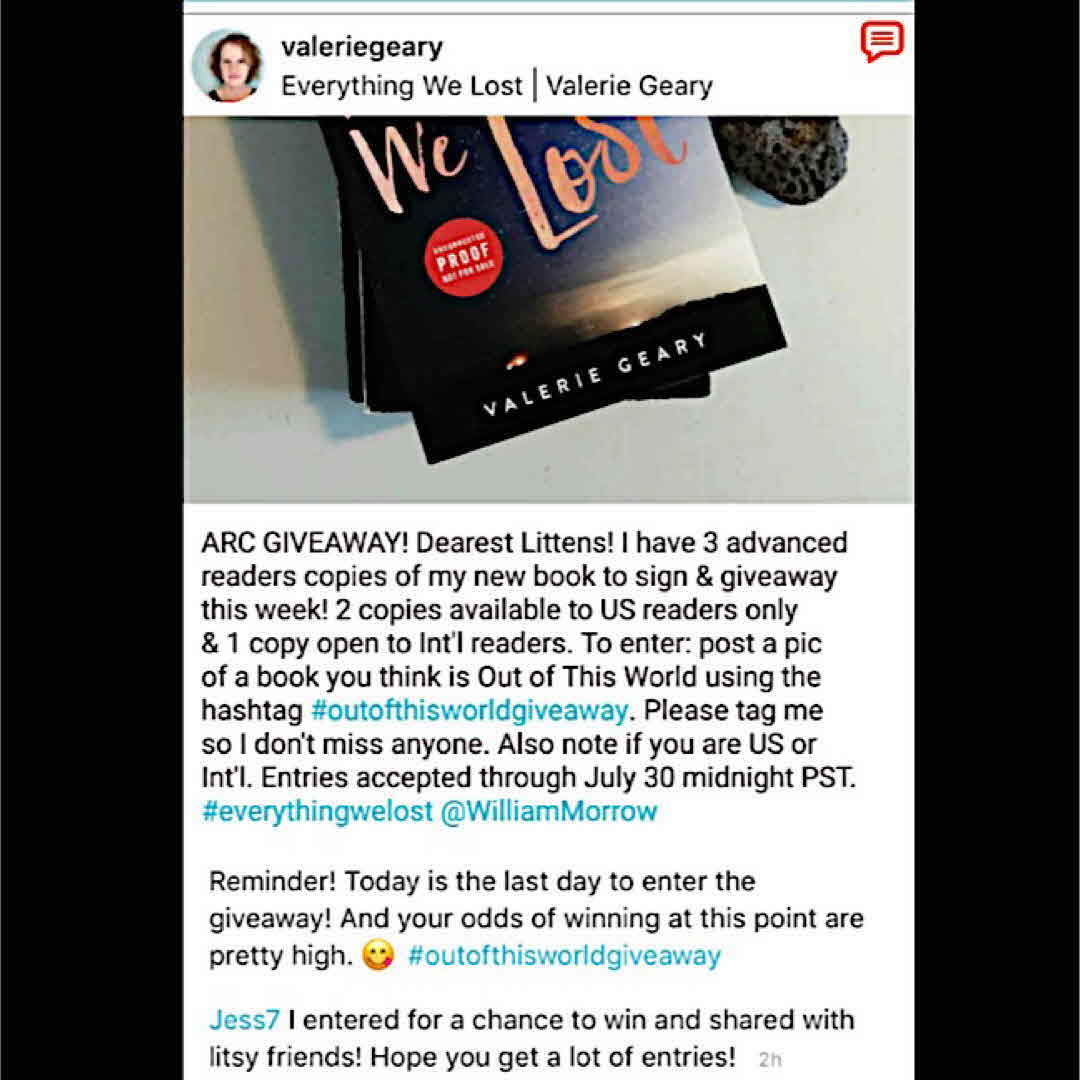This screenshot has height=1080, width=1080.
Task: Open the book cover photo
Action: click(x=548, y=309)
